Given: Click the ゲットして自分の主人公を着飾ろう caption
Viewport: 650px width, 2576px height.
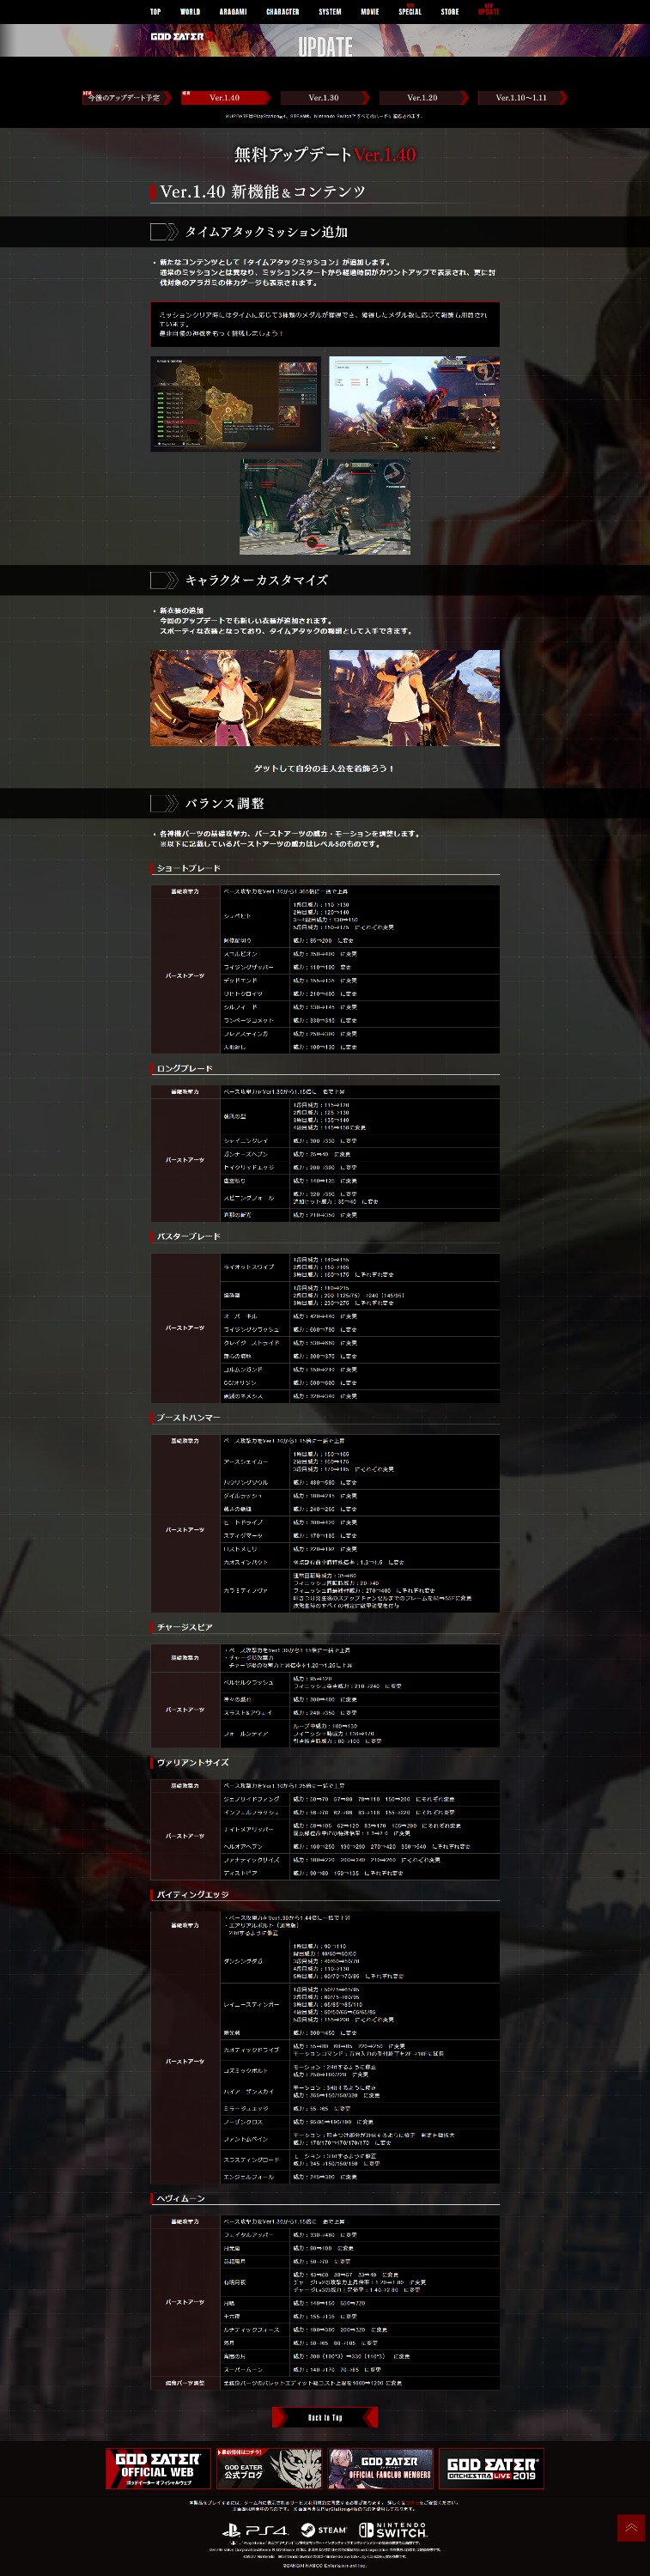Looking at the screenshot, I should [324, 768].
